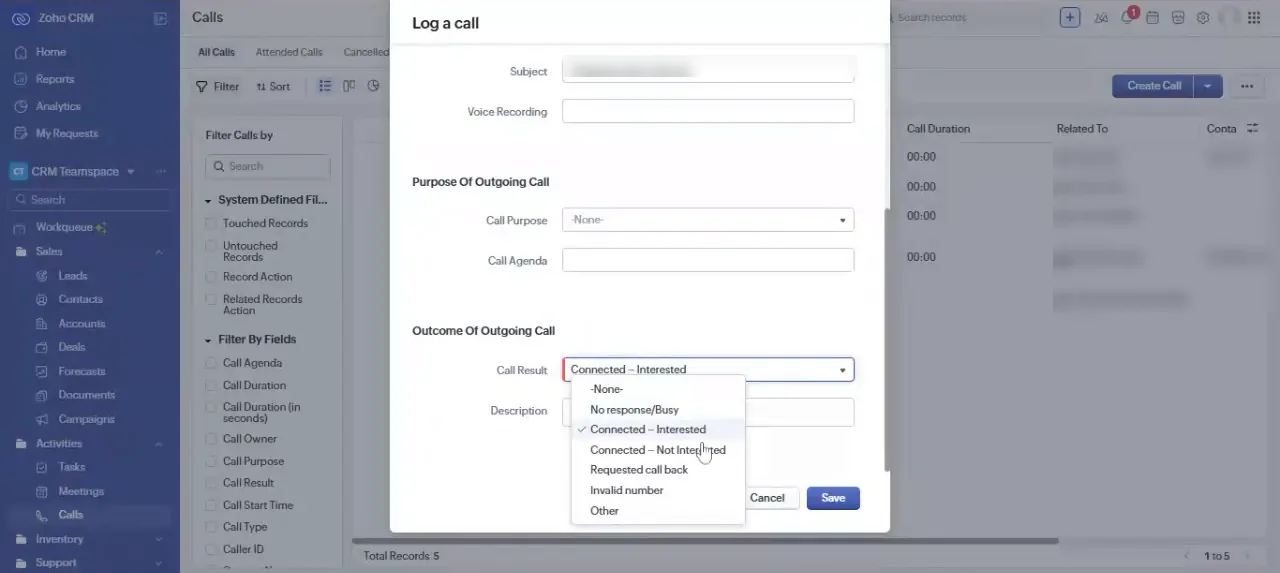Switch to Attended Calls tab
1280x573 pixels.
(x=289, y=52)
